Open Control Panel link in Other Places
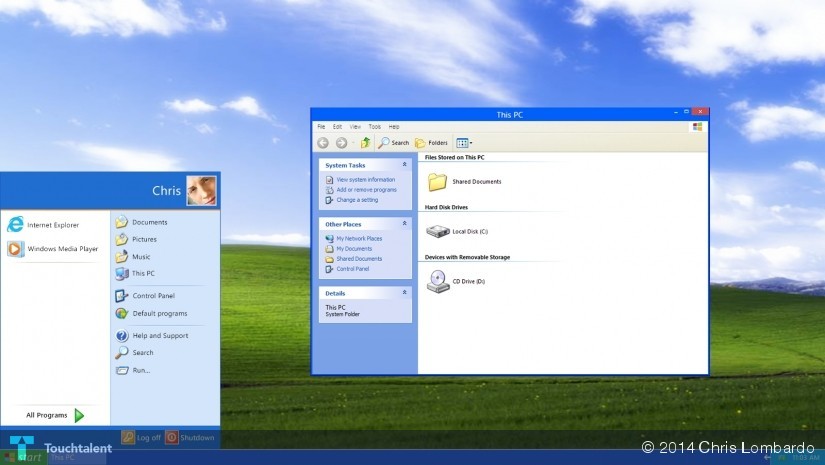825x465 pixels. (353, 269)
